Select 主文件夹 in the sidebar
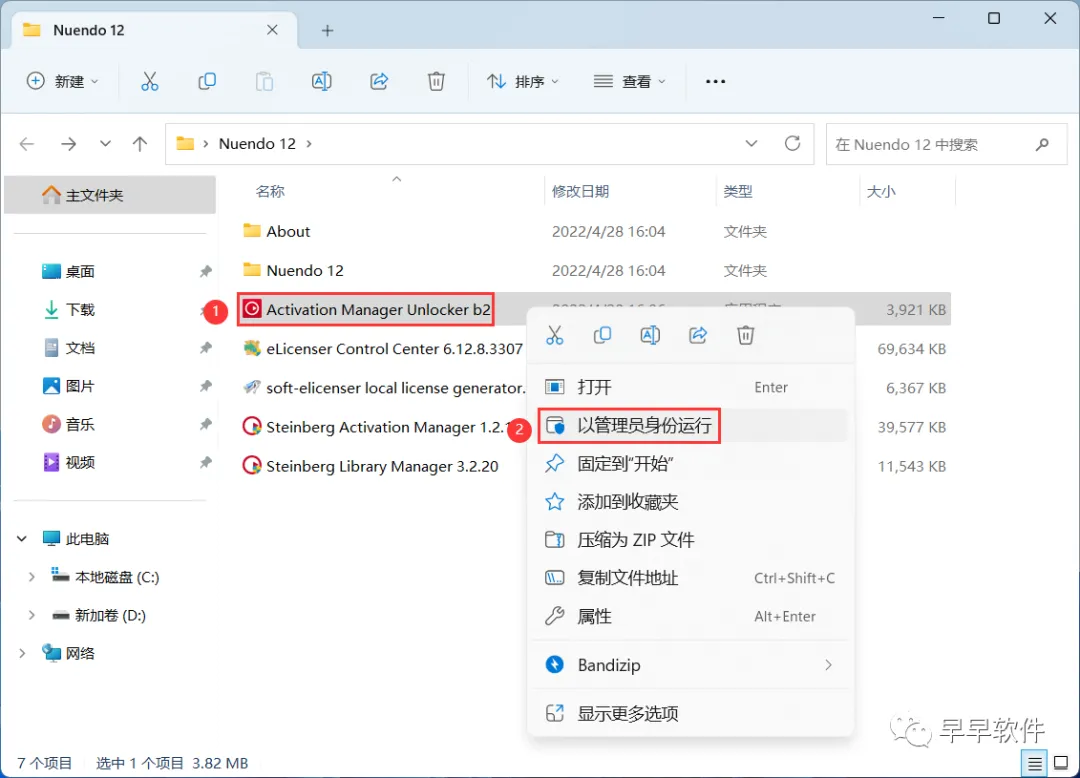This screenshot has height=778, width=1080. point(110,195)
